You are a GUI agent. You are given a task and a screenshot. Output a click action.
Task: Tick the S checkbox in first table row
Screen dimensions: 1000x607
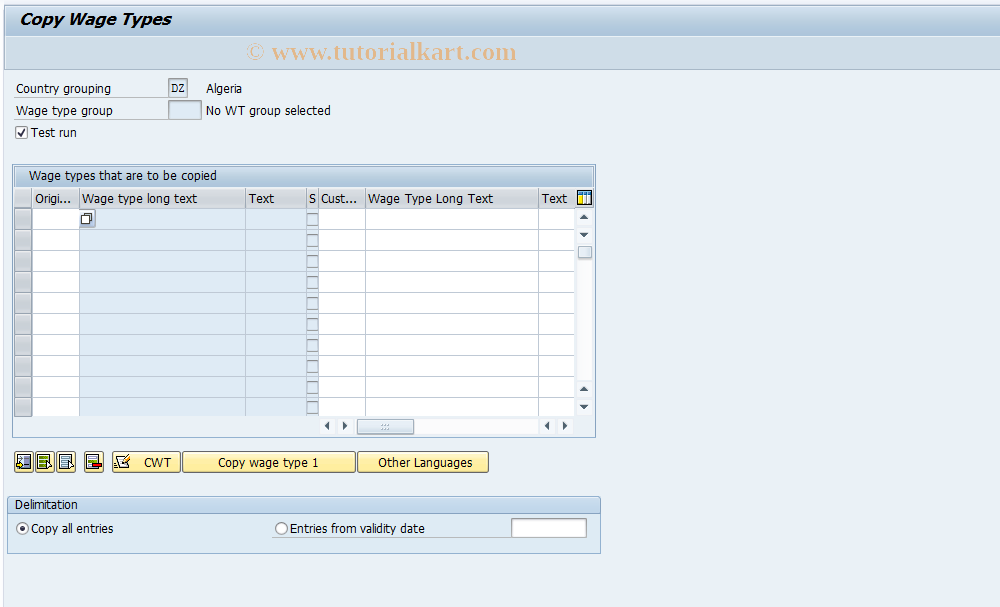coord(312,219)
